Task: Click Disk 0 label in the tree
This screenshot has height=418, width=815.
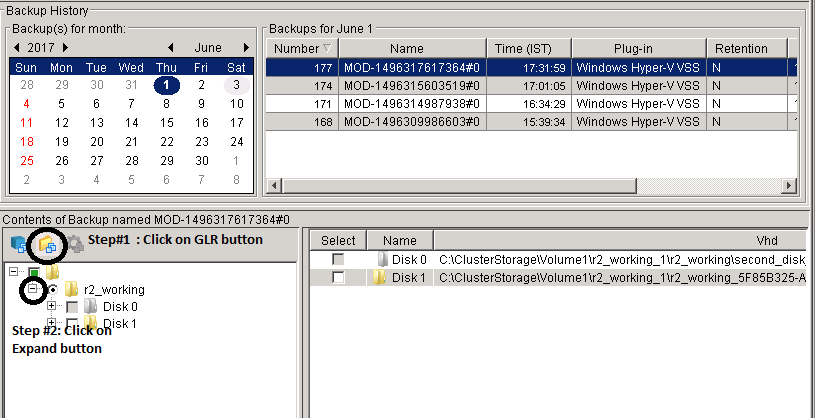Action: click(120, 307)
